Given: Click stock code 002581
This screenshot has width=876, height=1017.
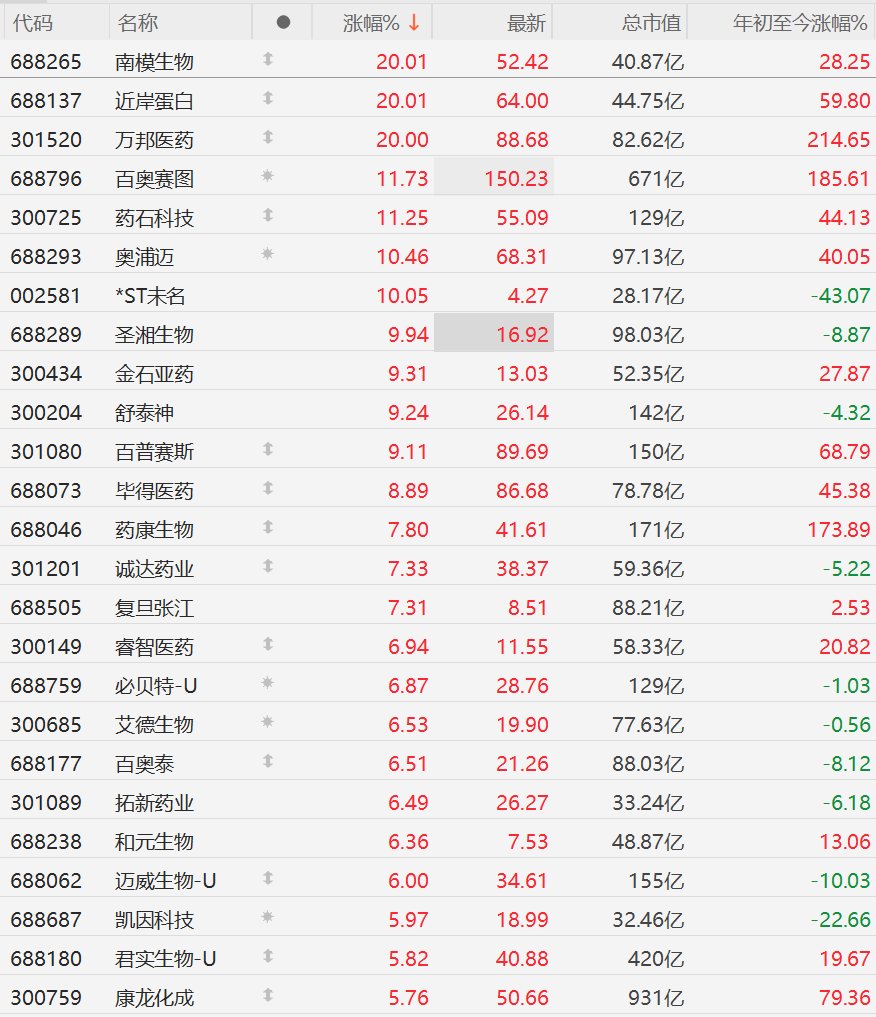Looking at the screenshot, I should click(46, 296).
